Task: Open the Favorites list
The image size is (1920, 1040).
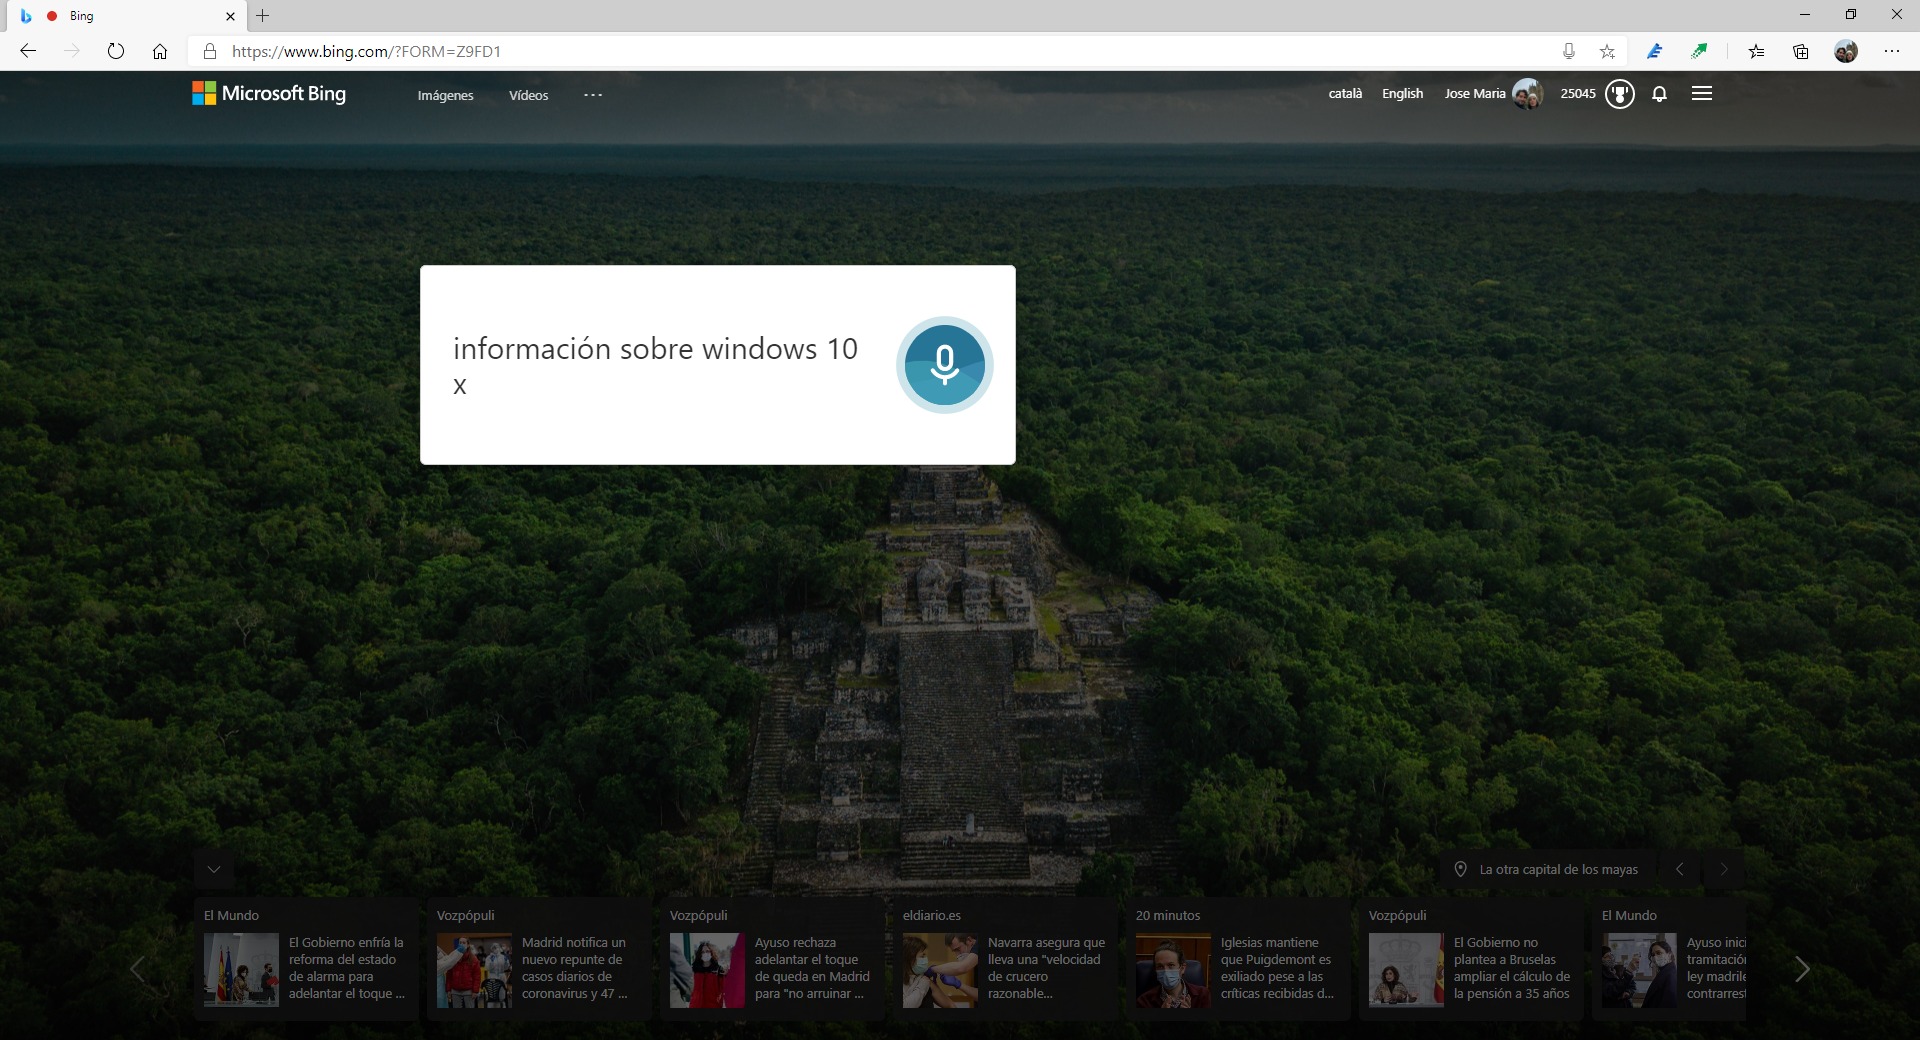Action: pos(1756,51)
